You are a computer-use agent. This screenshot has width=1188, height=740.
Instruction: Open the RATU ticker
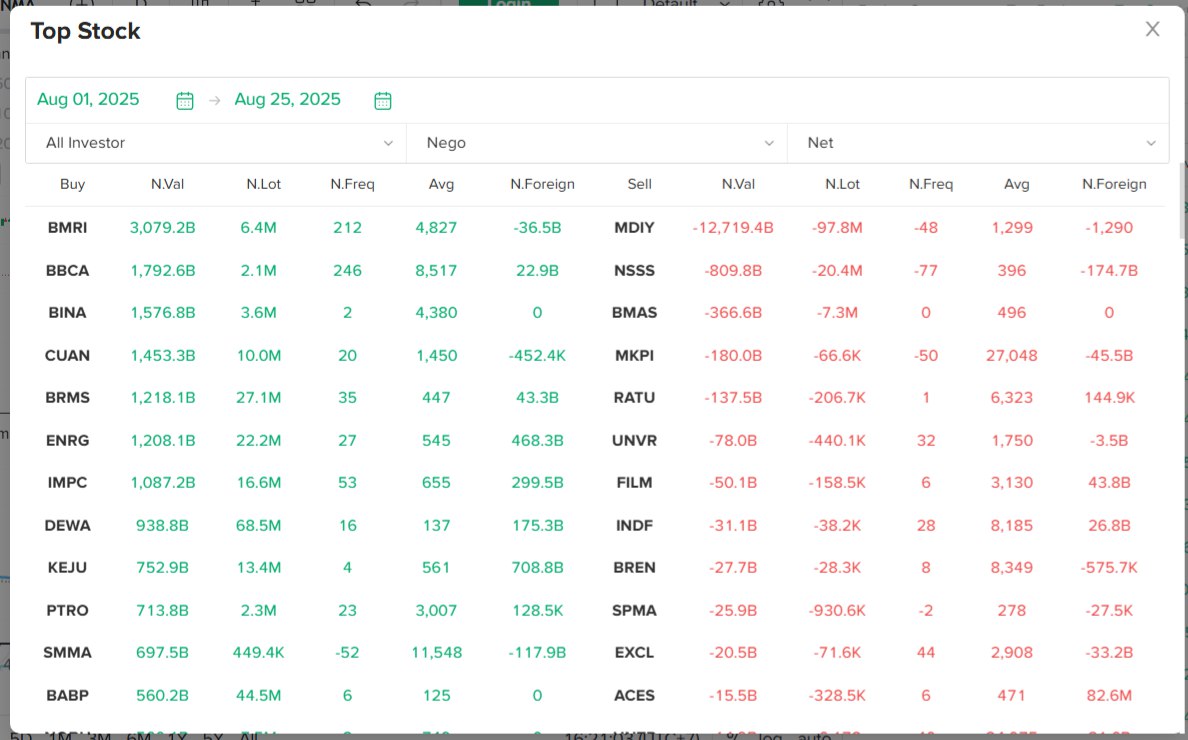click(634, 398)
